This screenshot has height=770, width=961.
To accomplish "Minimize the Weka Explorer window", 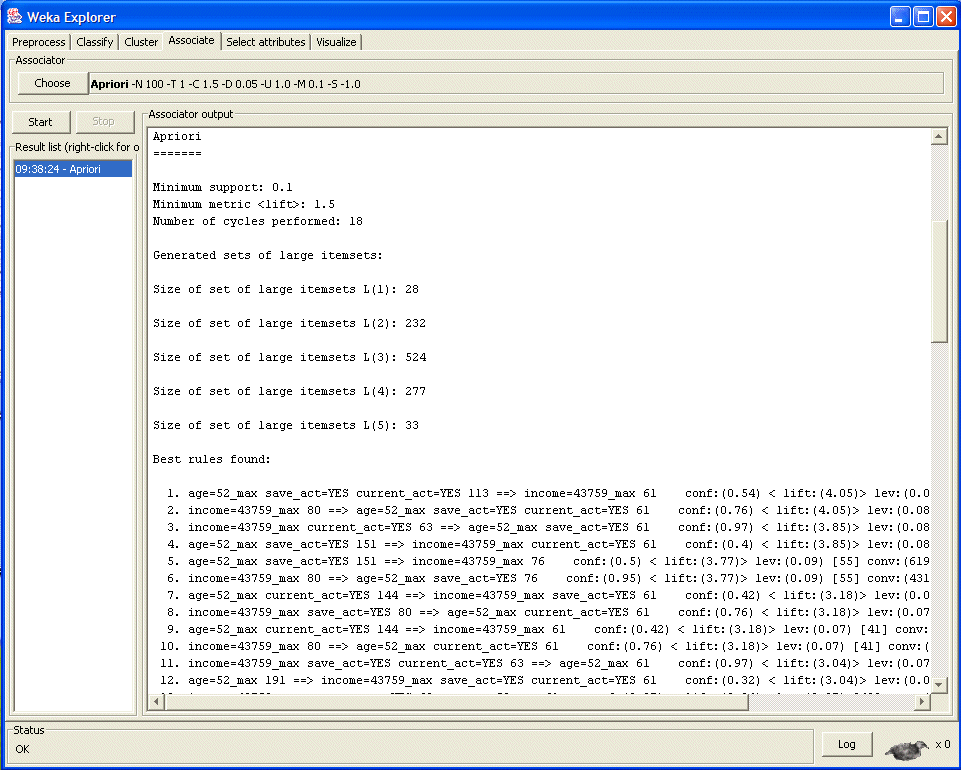I will click(899, 16).
